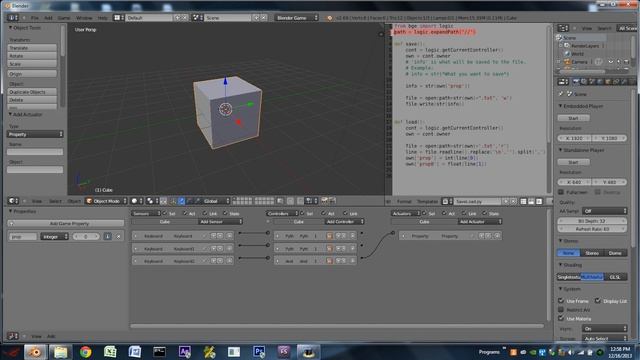This screenshot has width=640, height=360.
Task: Click the Camera object icon in outliner
Action: click(567, 62)
